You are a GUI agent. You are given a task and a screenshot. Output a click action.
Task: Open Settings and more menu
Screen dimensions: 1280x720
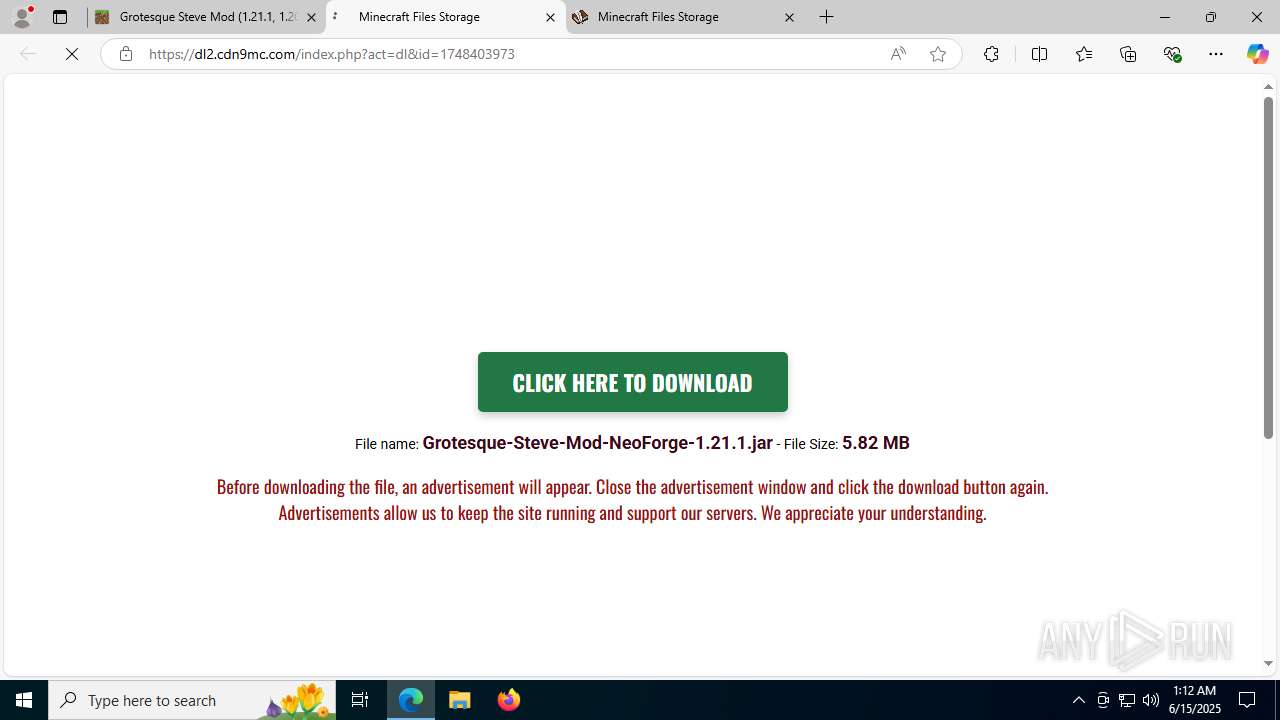(x=1216, y=54)
